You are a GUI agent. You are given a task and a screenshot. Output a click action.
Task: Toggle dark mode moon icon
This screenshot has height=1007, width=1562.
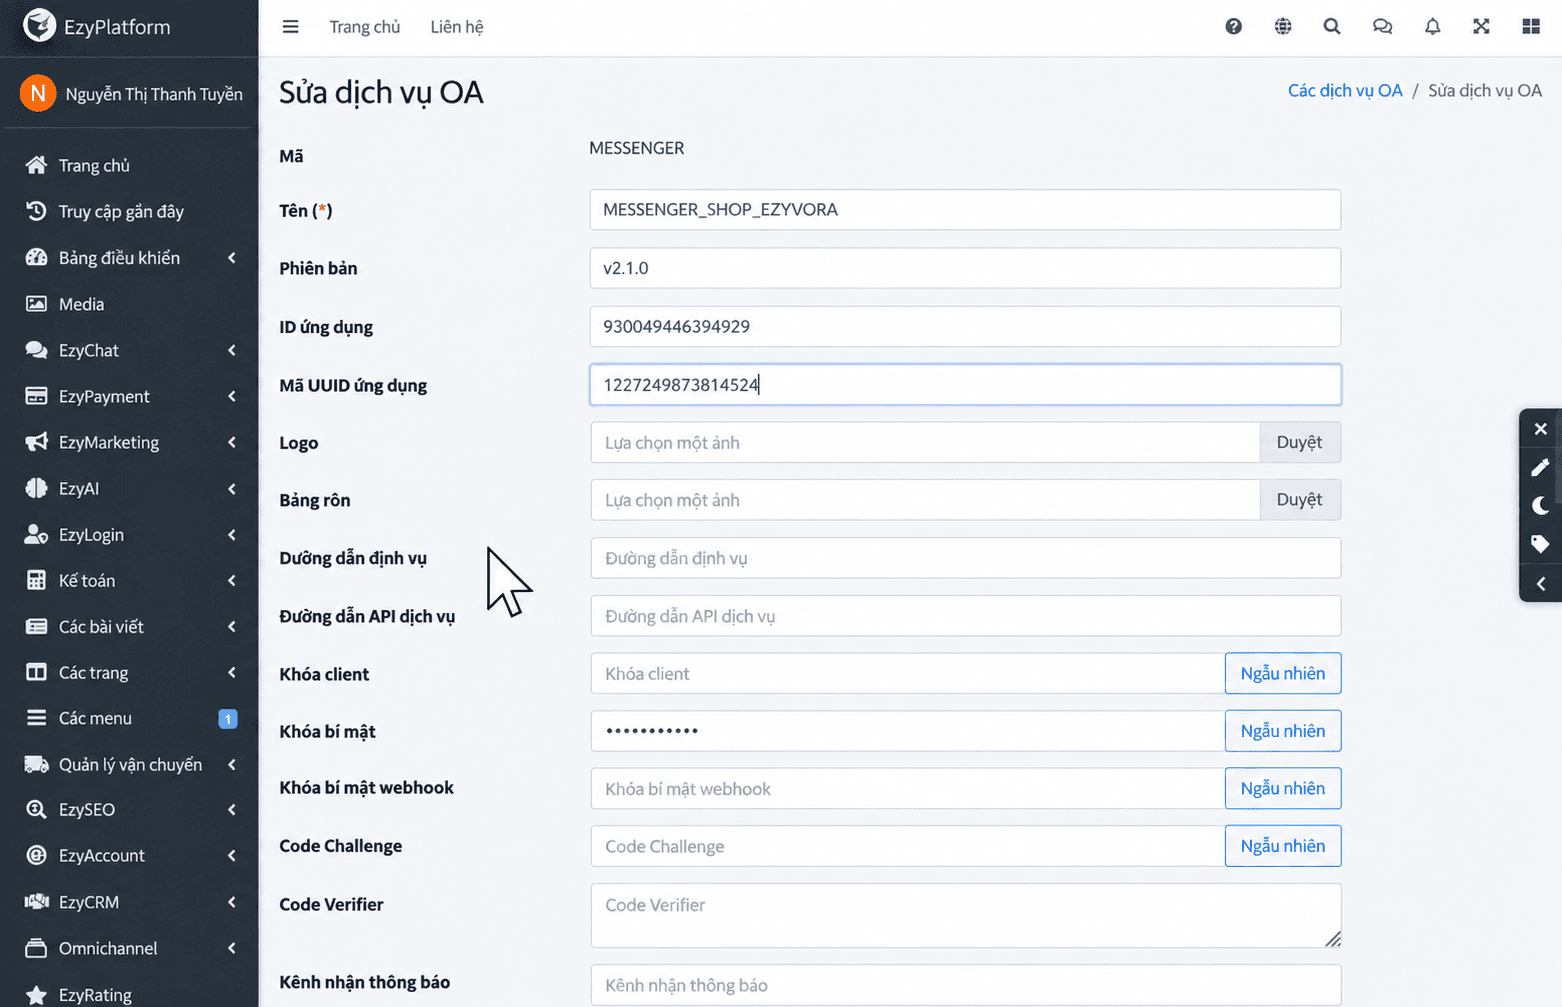[x=1540, y=505]
